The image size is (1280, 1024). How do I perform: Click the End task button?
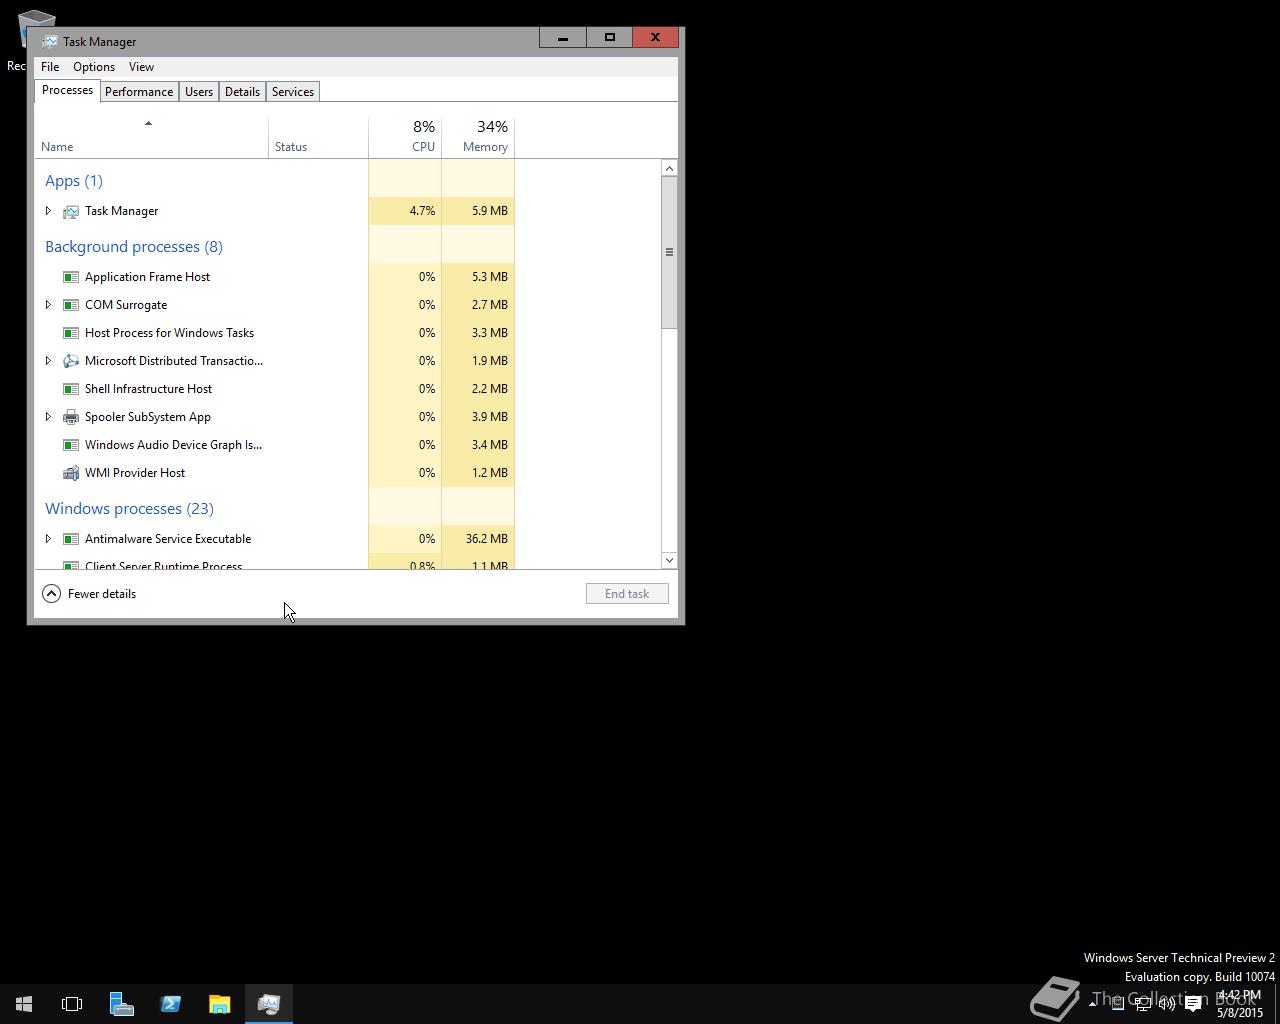(x=627, y=594)
